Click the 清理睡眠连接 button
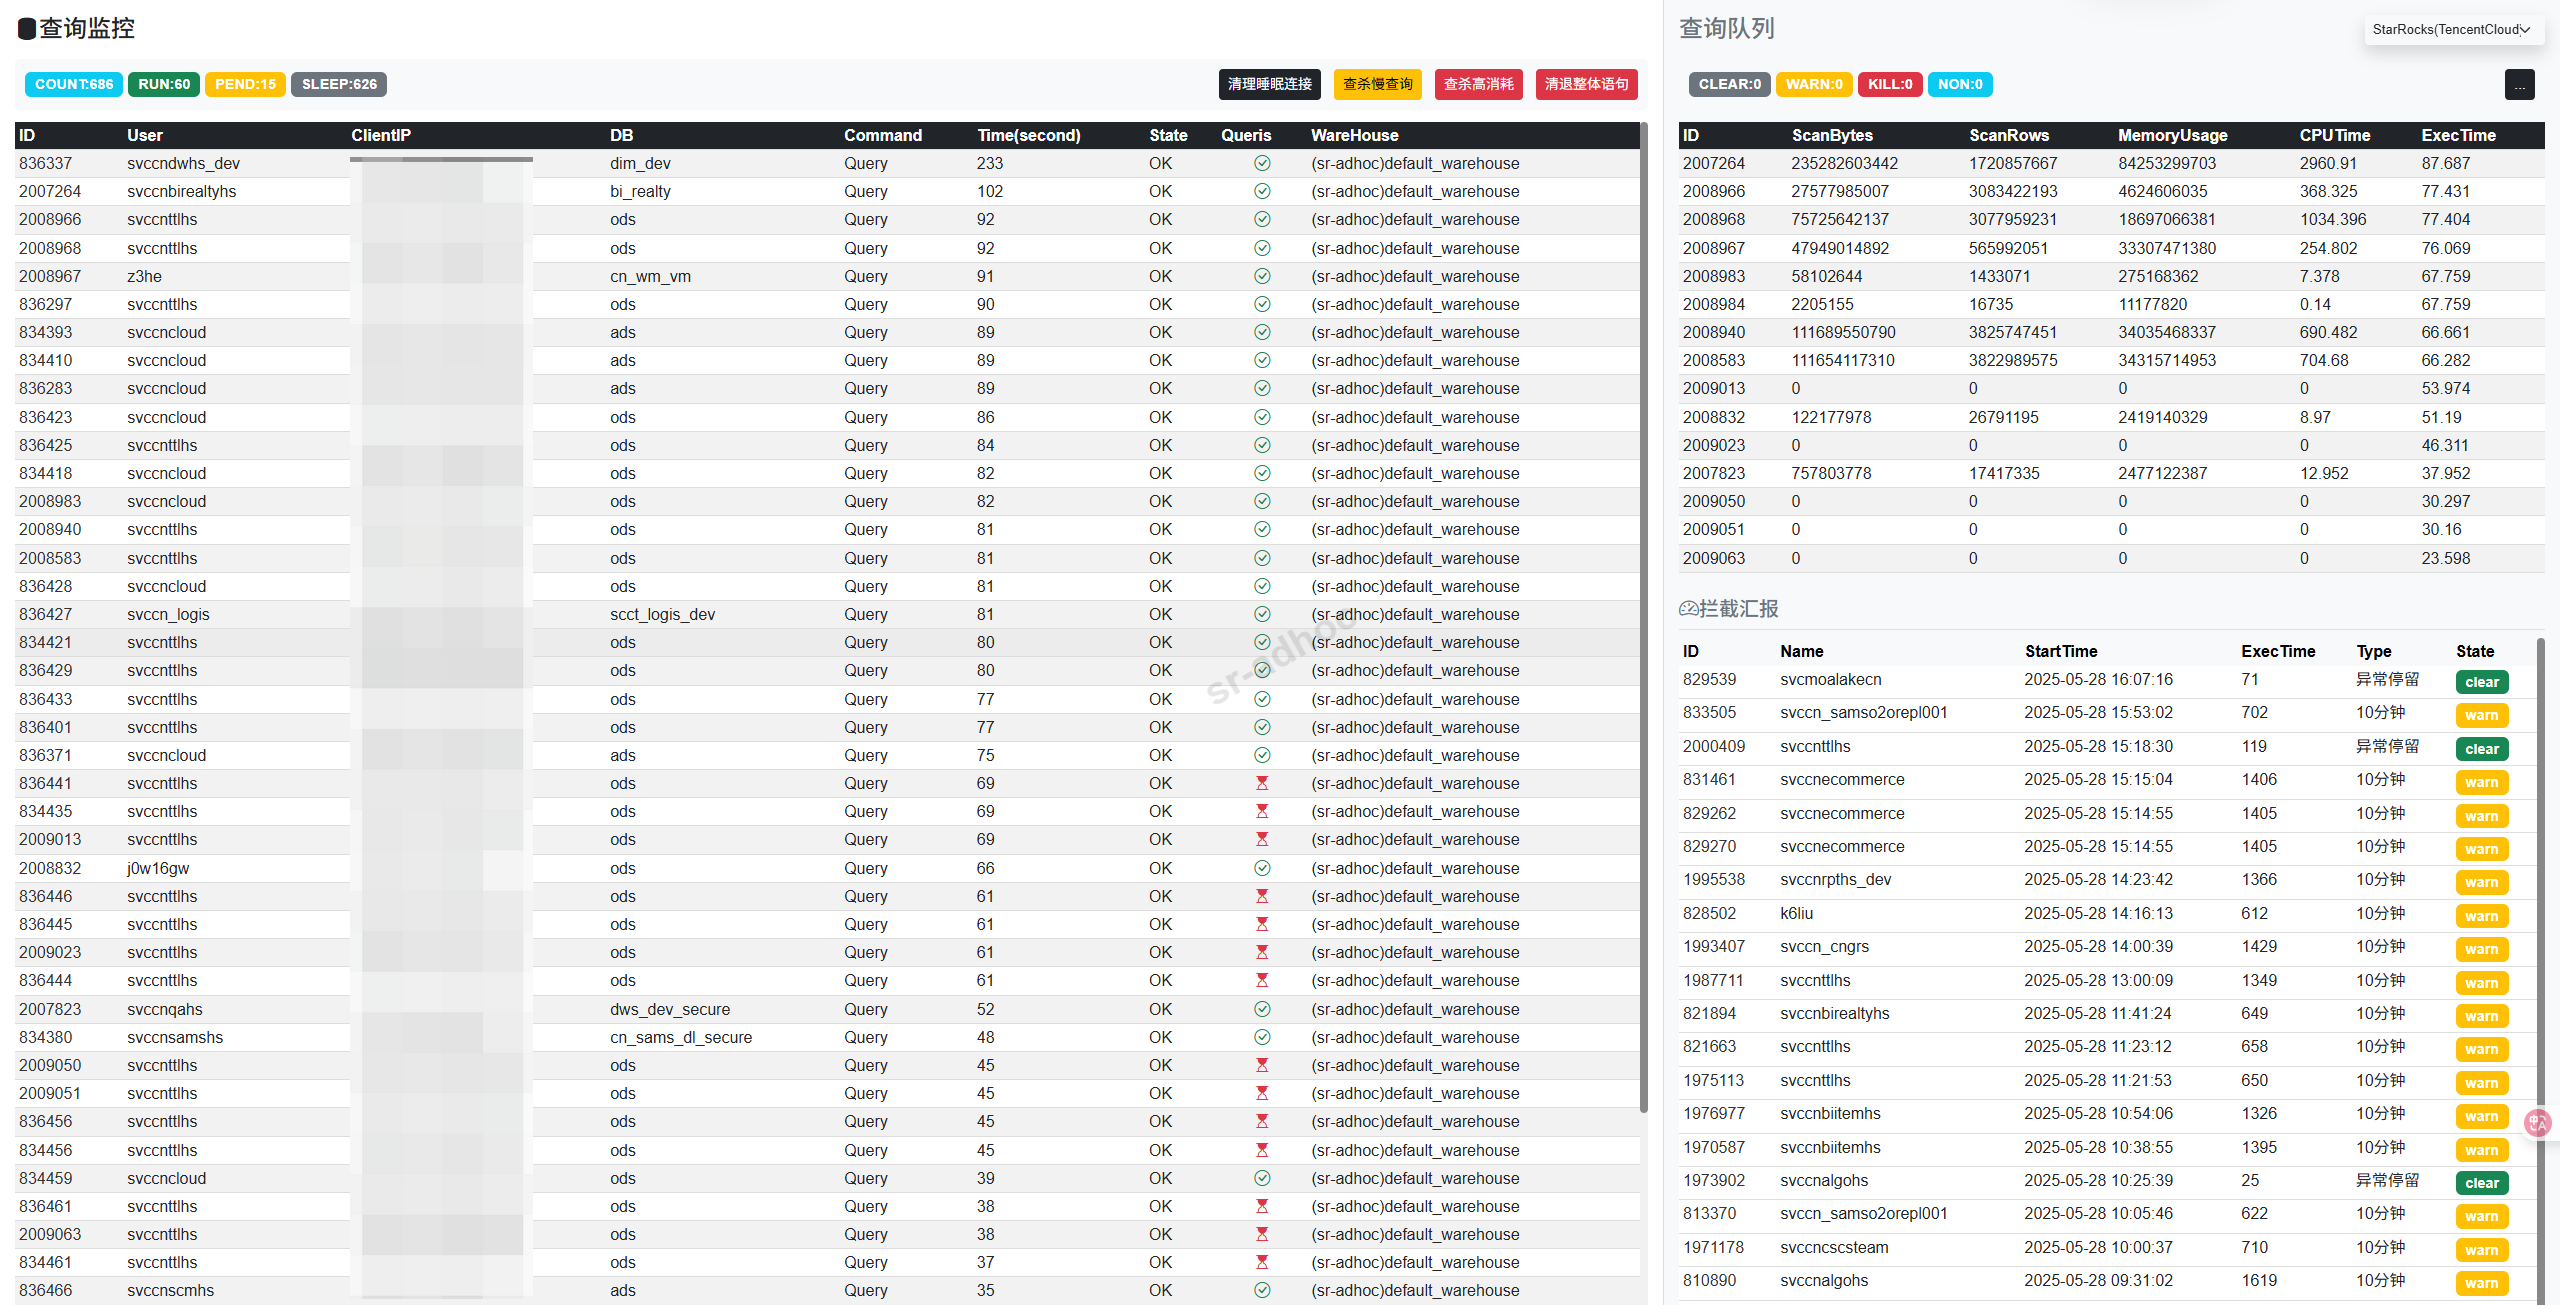This screenshot has height=1305, width=2560. (1269, 84)
